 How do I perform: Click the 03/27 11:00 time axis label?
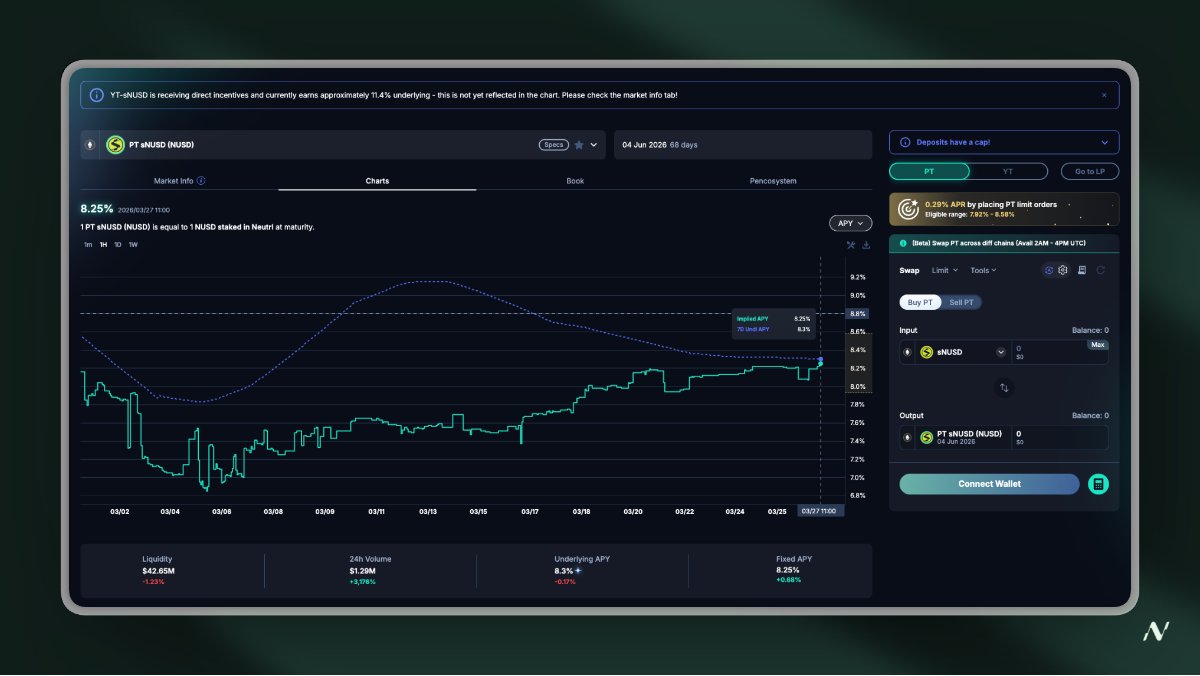coord(821,511)
